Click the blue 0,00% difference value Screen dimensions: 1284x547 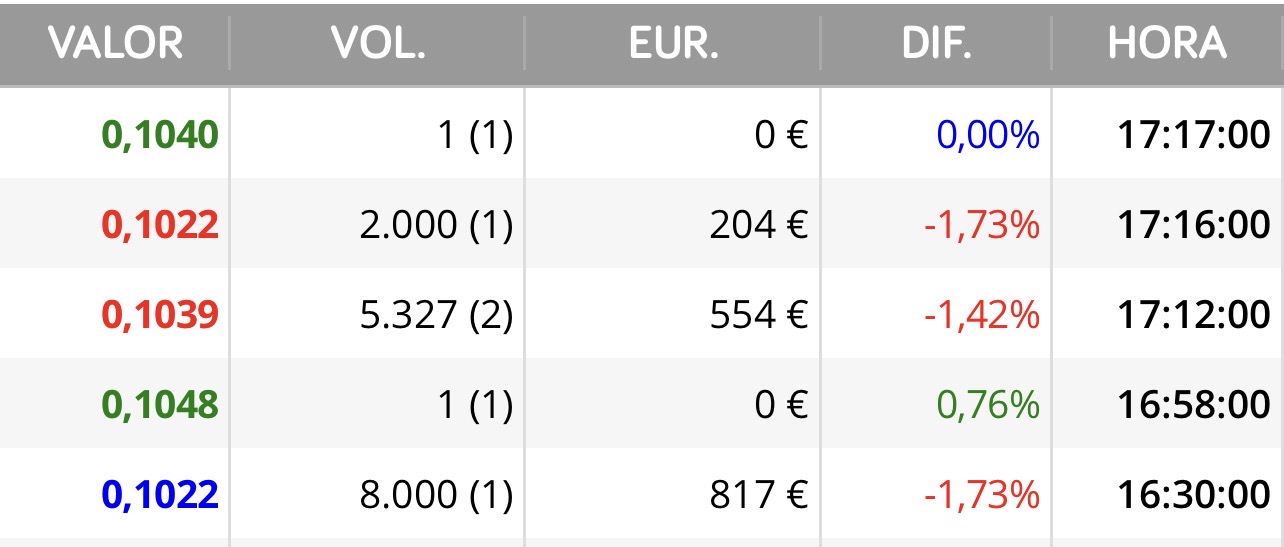coord(988,135)
